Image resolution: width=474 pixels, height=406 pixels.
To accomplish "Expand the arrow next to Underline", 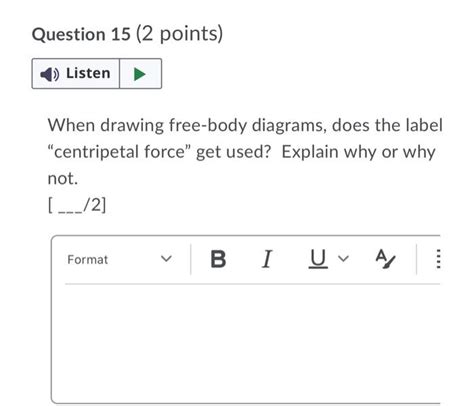I will click(343, 258).
